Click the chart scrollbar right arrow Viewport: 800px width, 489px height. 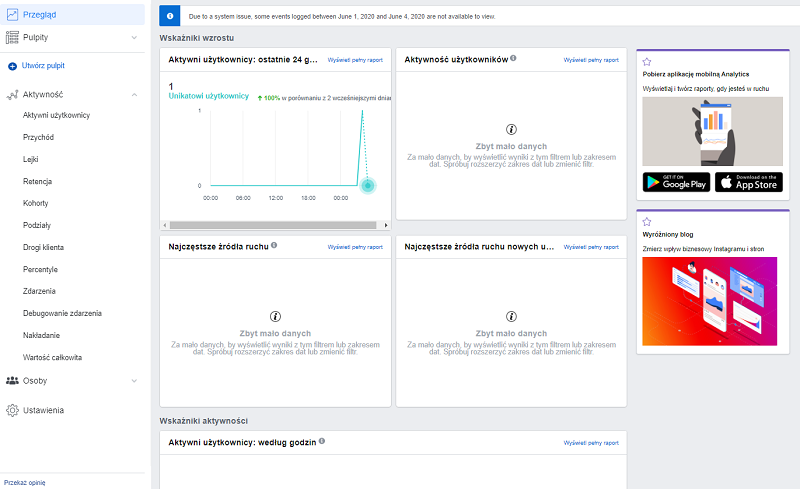[x=386, y=225]
